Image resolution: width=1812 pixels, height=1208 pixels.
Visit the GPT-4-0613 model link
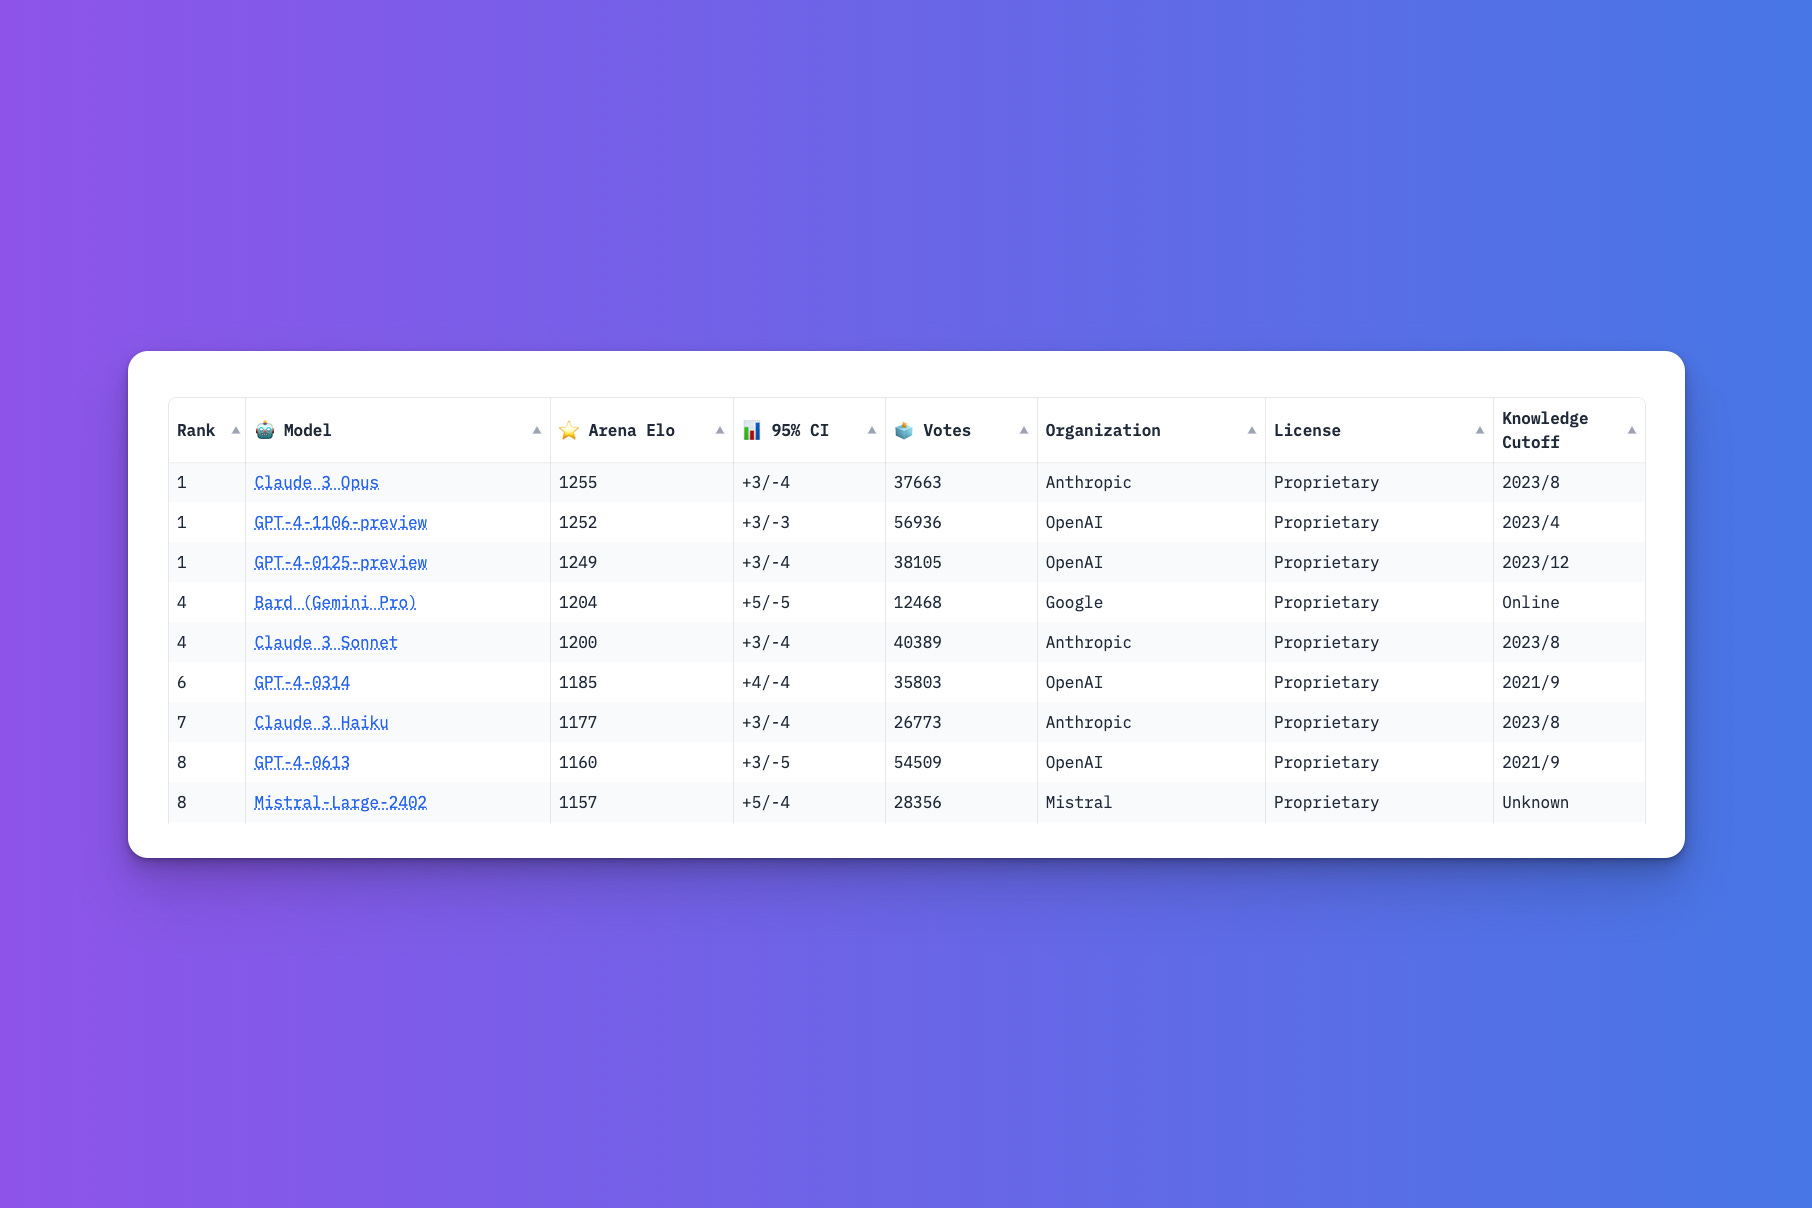302,762
